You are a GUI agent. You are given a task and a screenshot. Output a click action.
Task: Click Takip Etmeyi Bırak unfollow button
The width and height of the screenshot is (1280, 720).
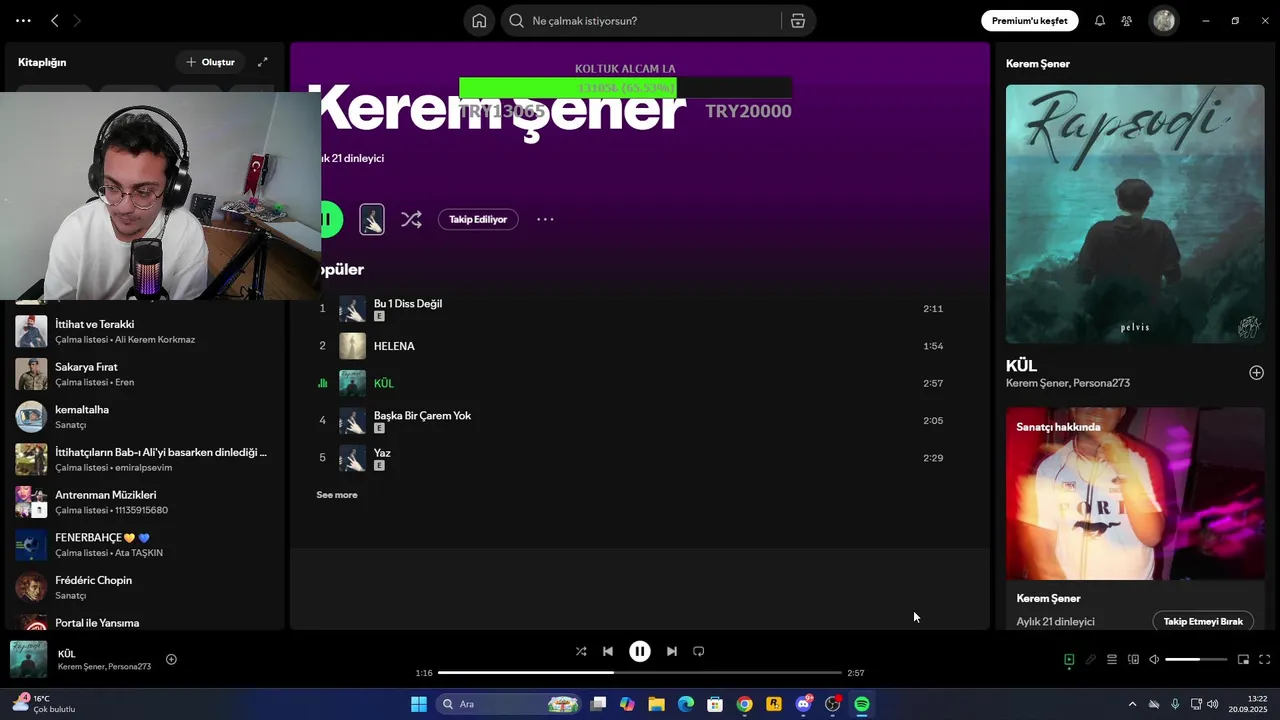tap(1203, 622)
